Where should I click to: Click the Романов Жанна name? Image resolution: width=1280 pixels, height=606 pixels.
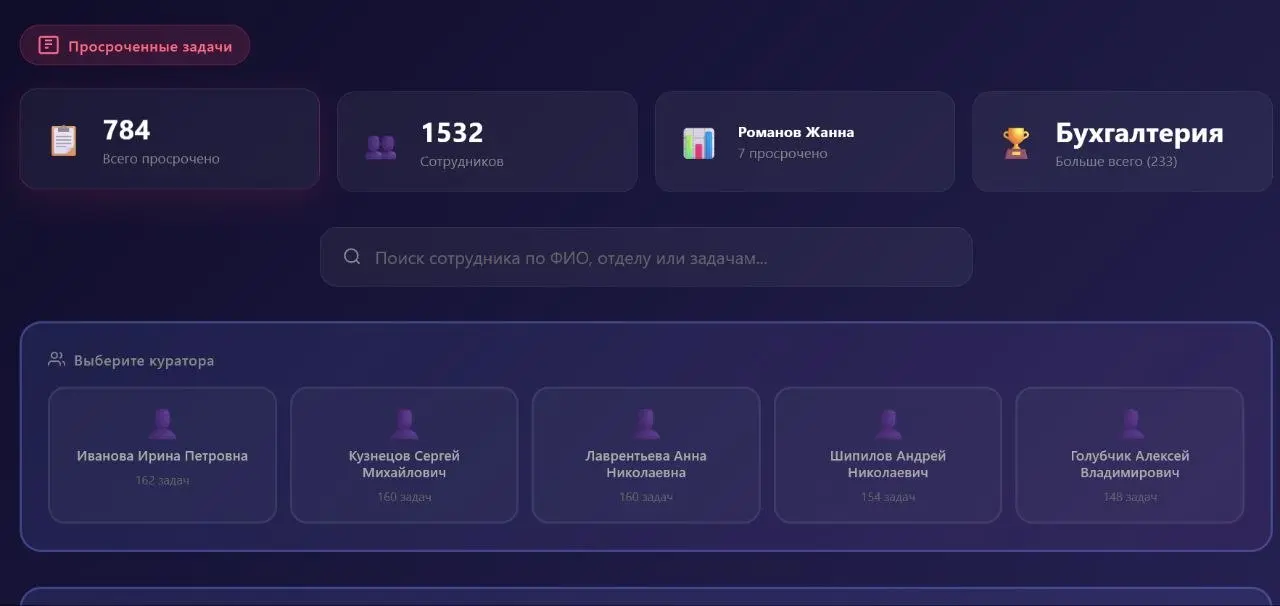[796, 132]
